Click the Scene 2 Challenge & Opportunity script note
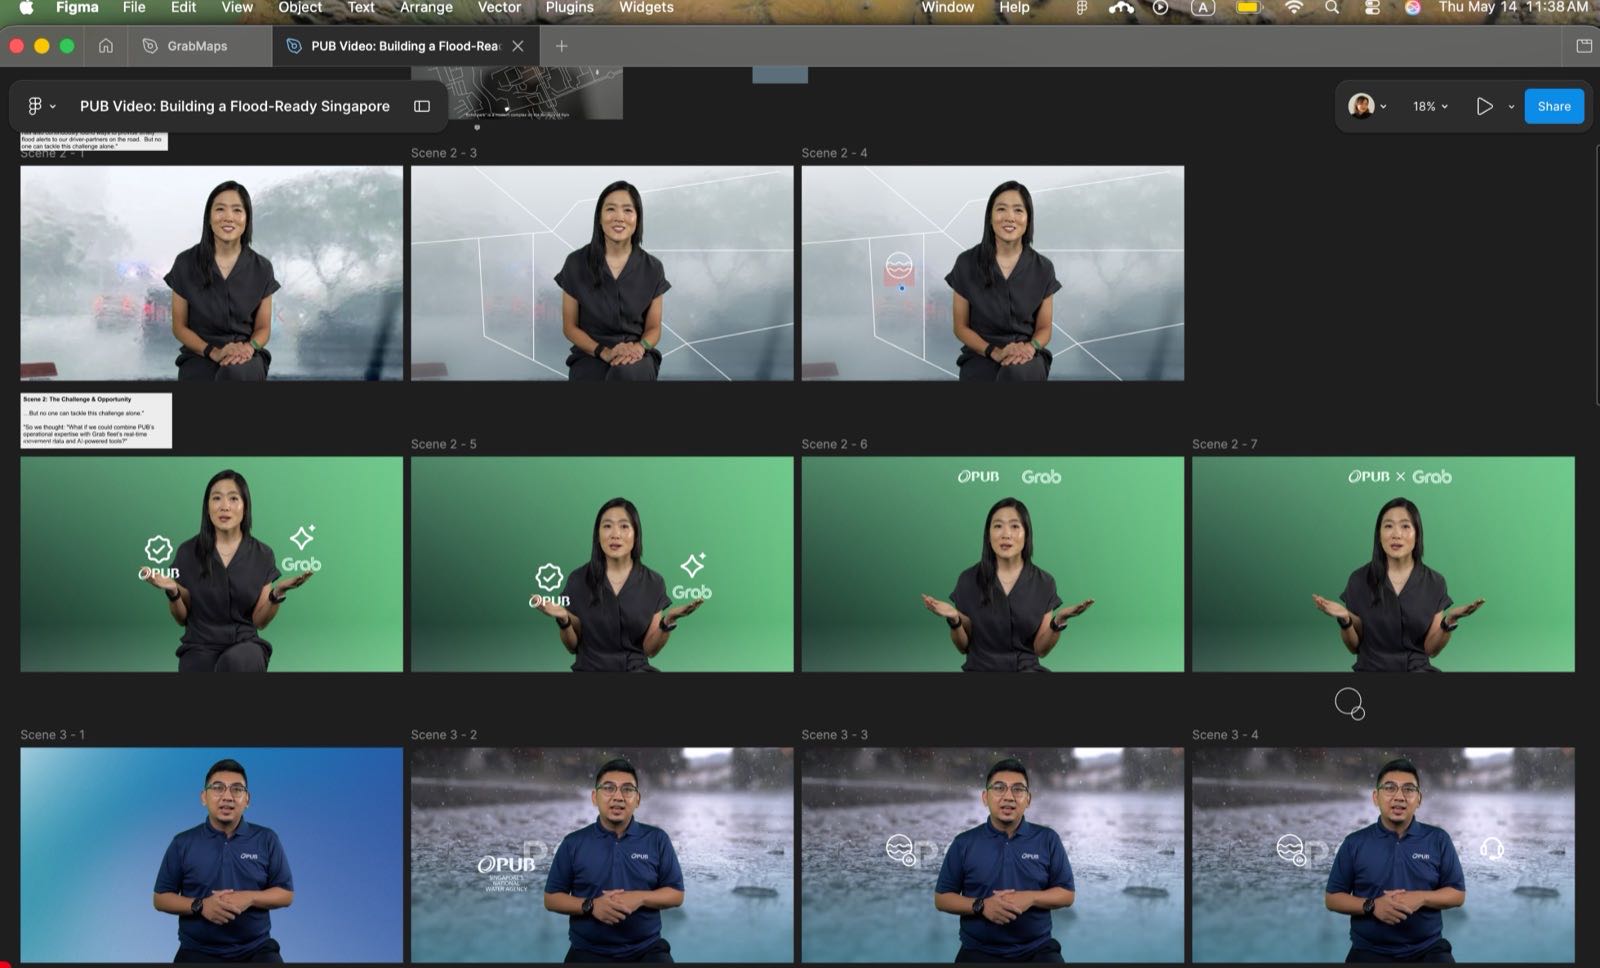The image size is (1600, 968). pyautogui.click(x=96, y=420)
